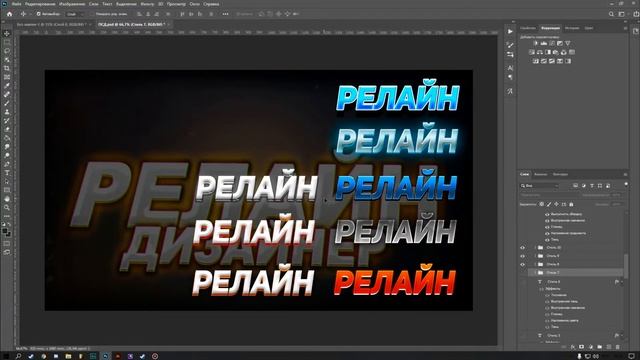The width and height of the screenshot is (640, 360).
Task: Collapse effects list of Стиль 6 layer
Action: [622, 282]
